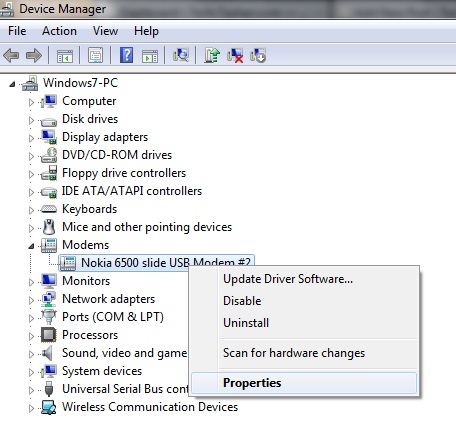Select the Wireless Communication Devices label
The width and height of the screenshot is (456, 422).
click(150, 407)
